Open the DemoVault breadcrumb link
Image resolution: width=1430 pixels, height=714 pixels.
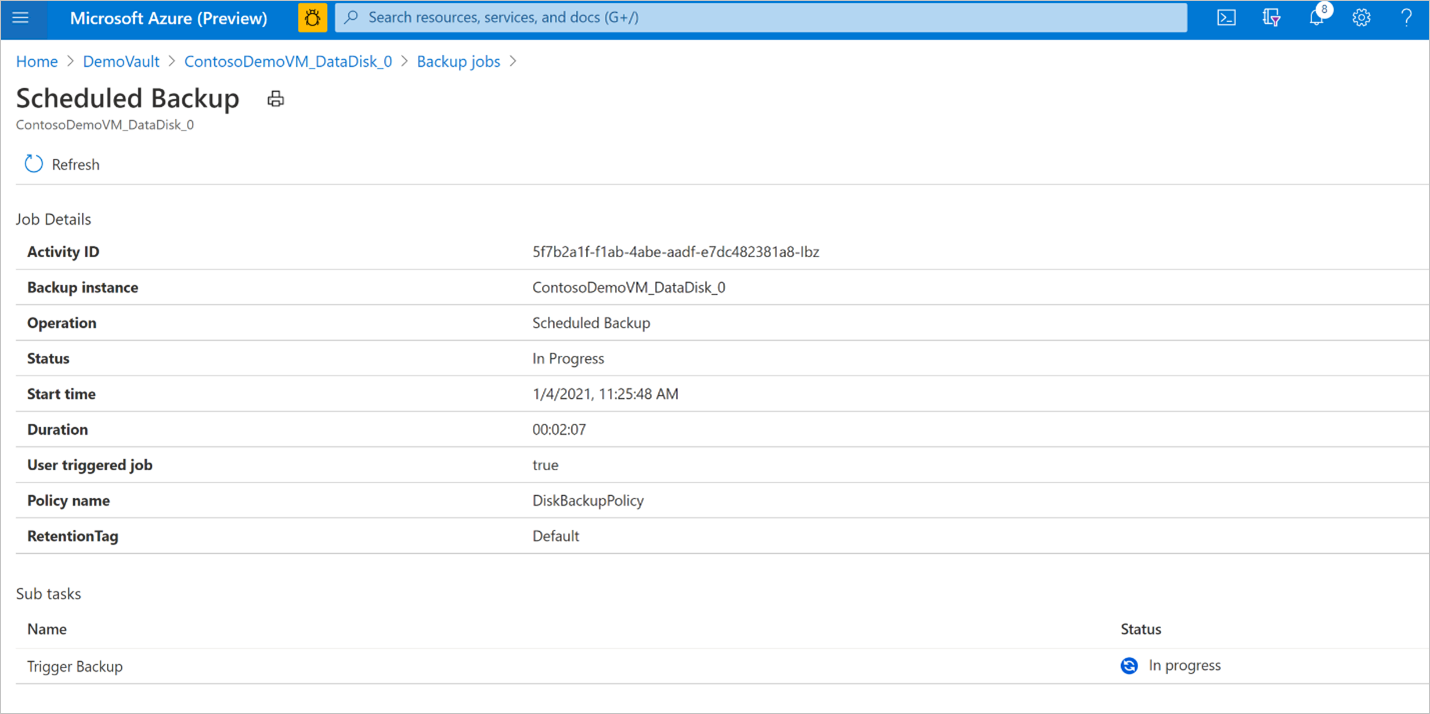click(120, 61)
